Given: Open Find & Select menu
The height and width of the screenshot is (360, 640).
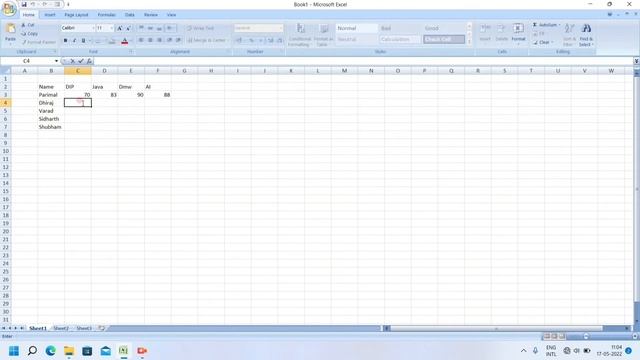Looking at the screenshot, I should click(x=586, y=35).
